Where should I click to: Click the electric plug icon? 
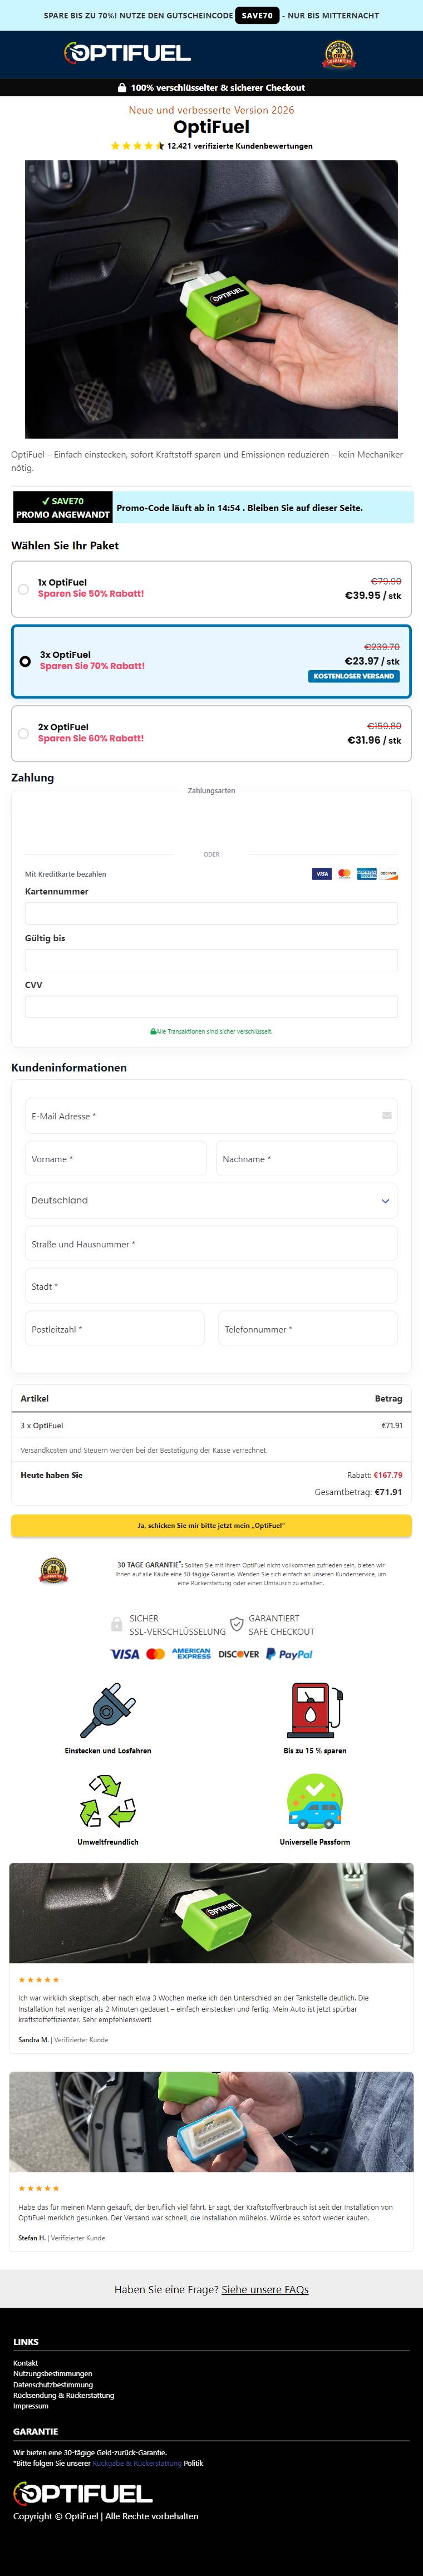(108, 1711)
